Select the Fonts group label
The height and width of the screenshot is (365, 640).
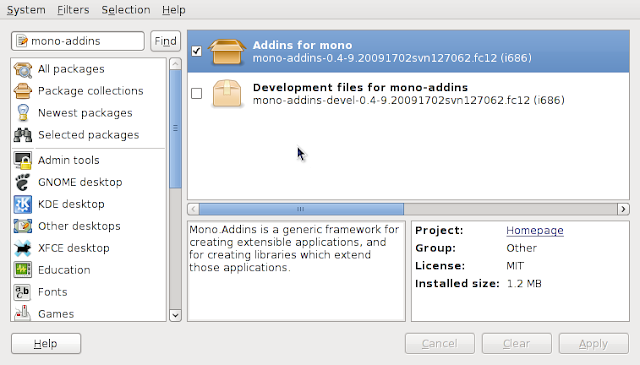coord(53,292)
